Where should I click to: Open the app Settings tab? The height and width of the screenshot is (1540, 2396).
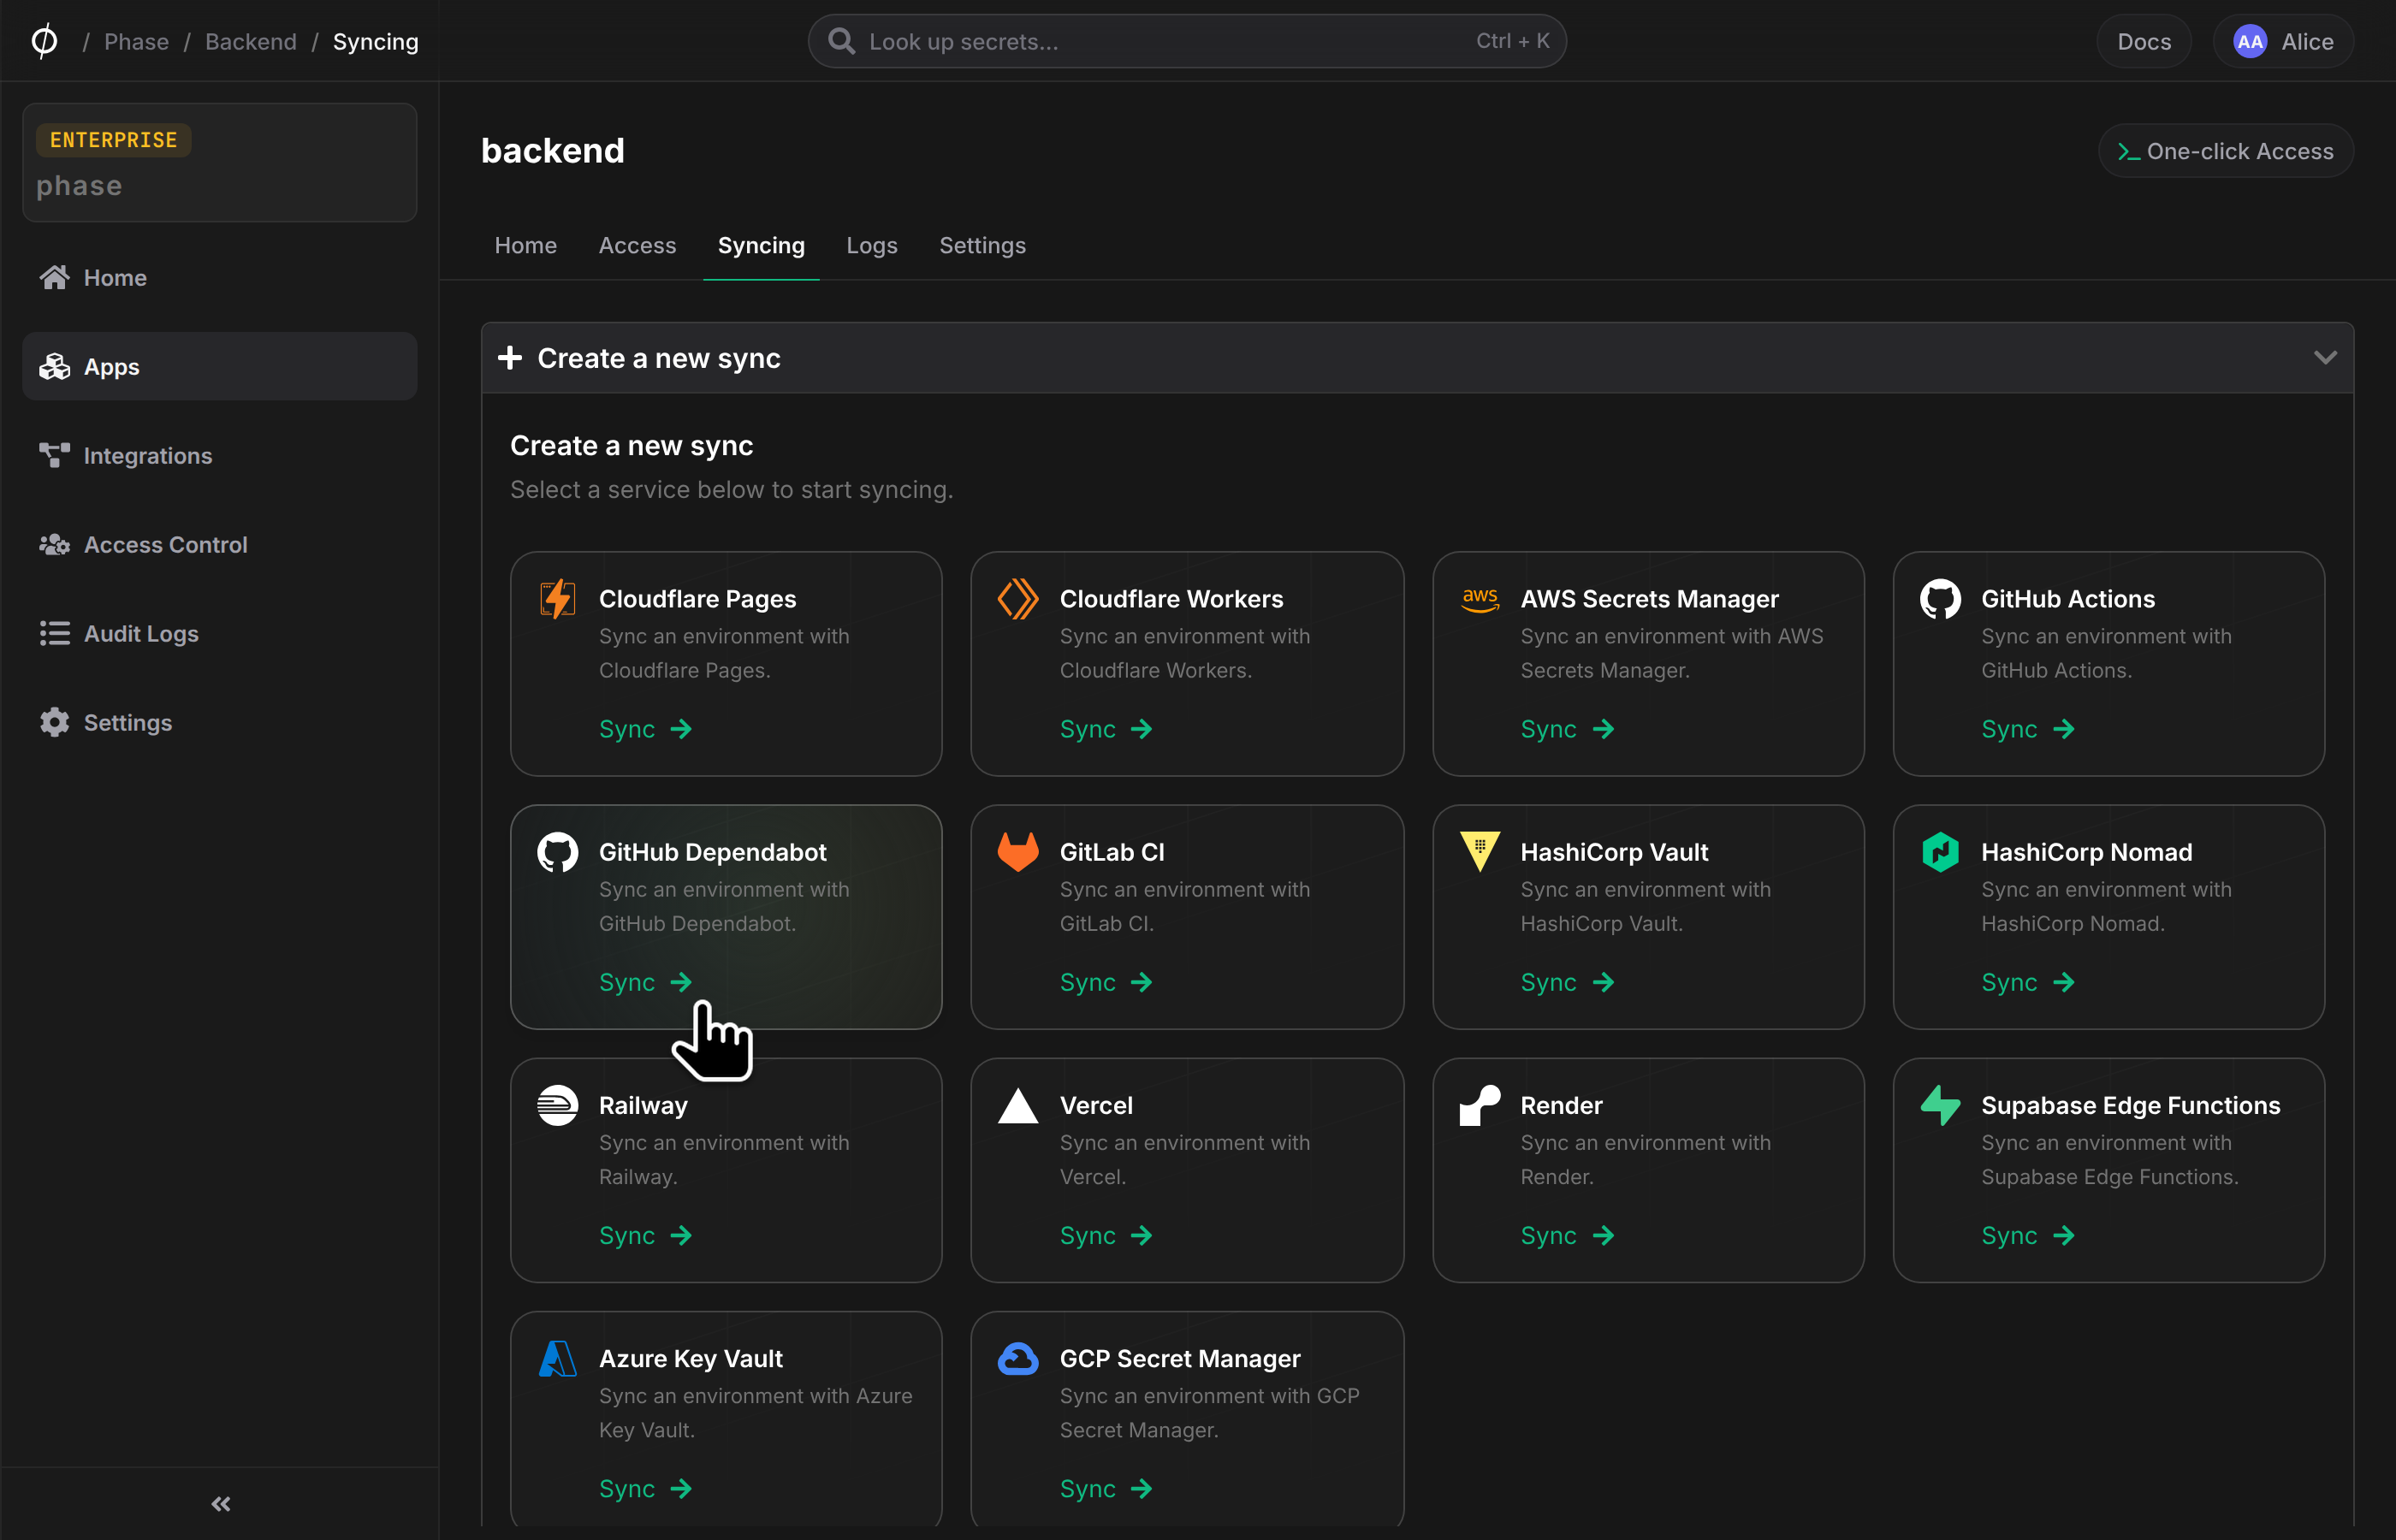(x=982, y=245)
